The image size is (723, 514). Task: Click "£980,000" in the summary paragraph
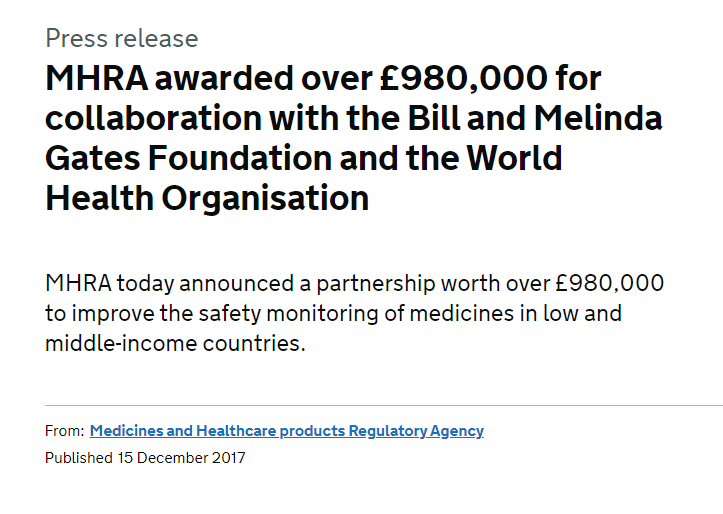pyautogui.click(x=609, y=283)
